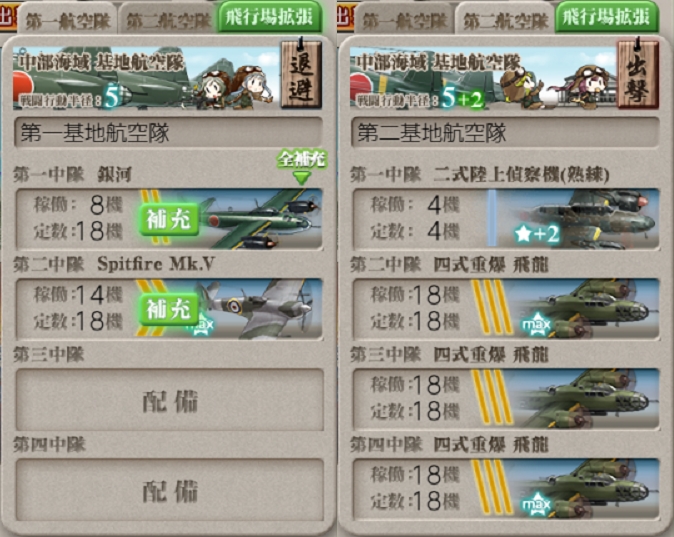The height and width of the screenshot is (537, 674).
Task: Click the 全補充 resupply-all button
Action: click(x=302, y=166)
